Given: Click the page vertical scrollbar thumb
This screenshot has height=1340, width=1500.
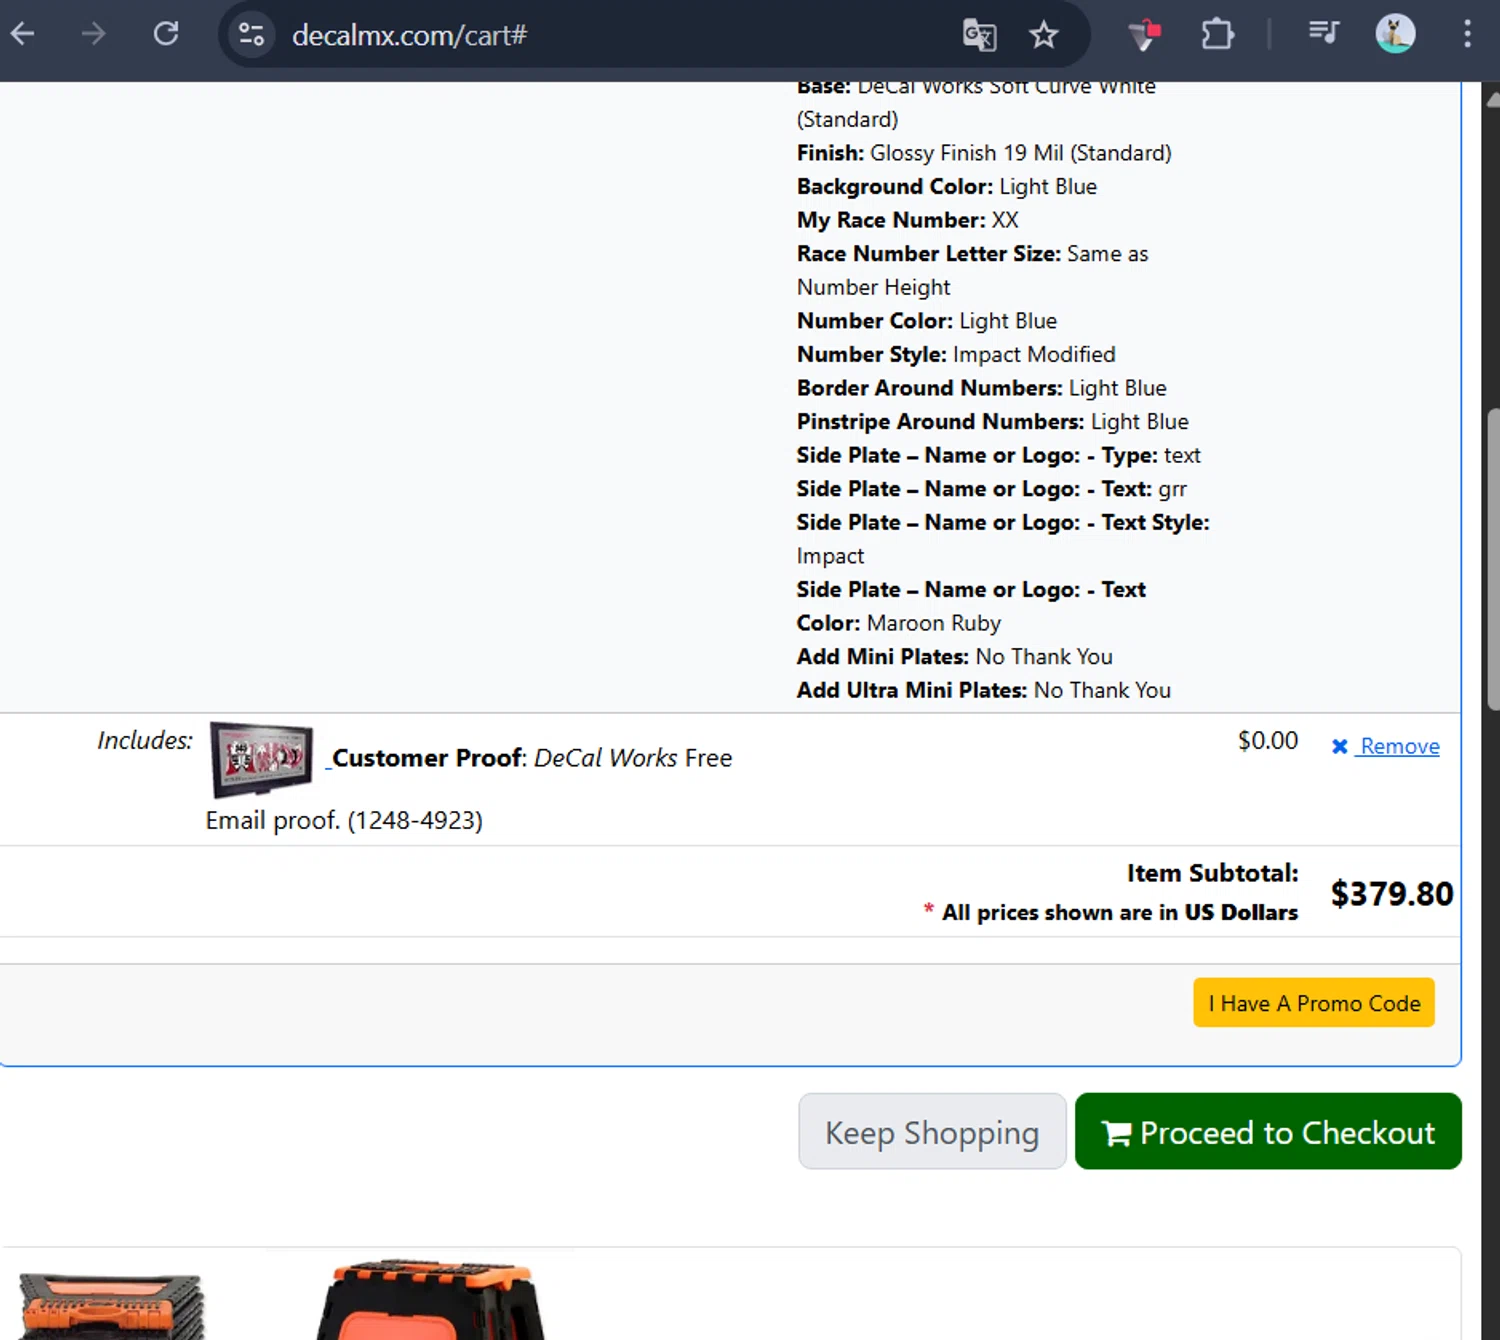Looking at the screenshot, I should 1492,560.
